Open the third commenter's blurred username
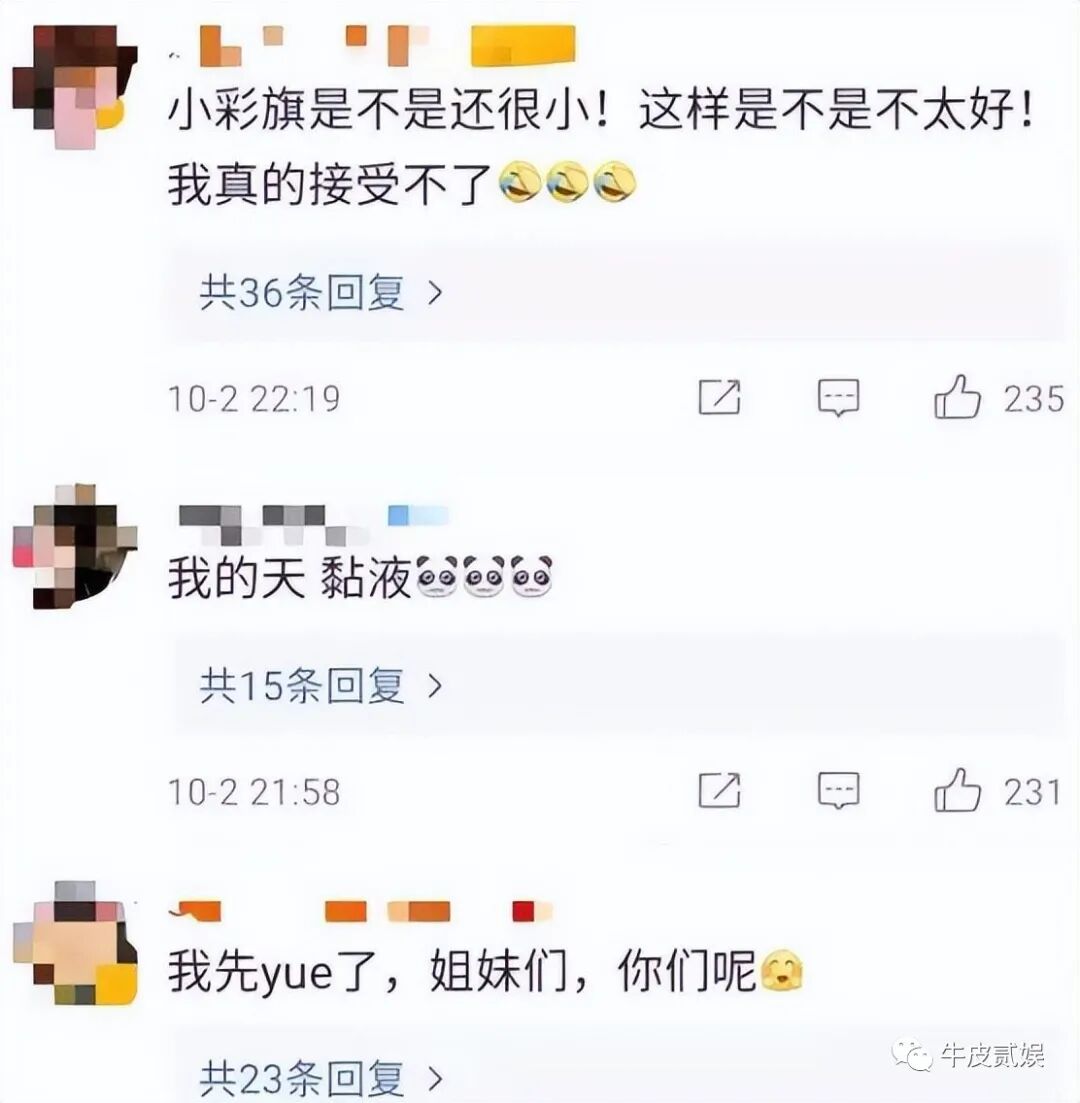1080x1103 pixels. point(361,911)
